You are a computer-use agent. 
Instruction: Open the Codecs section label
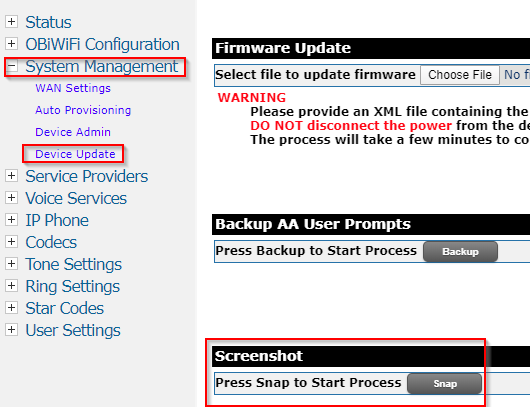tap(51, 242)
